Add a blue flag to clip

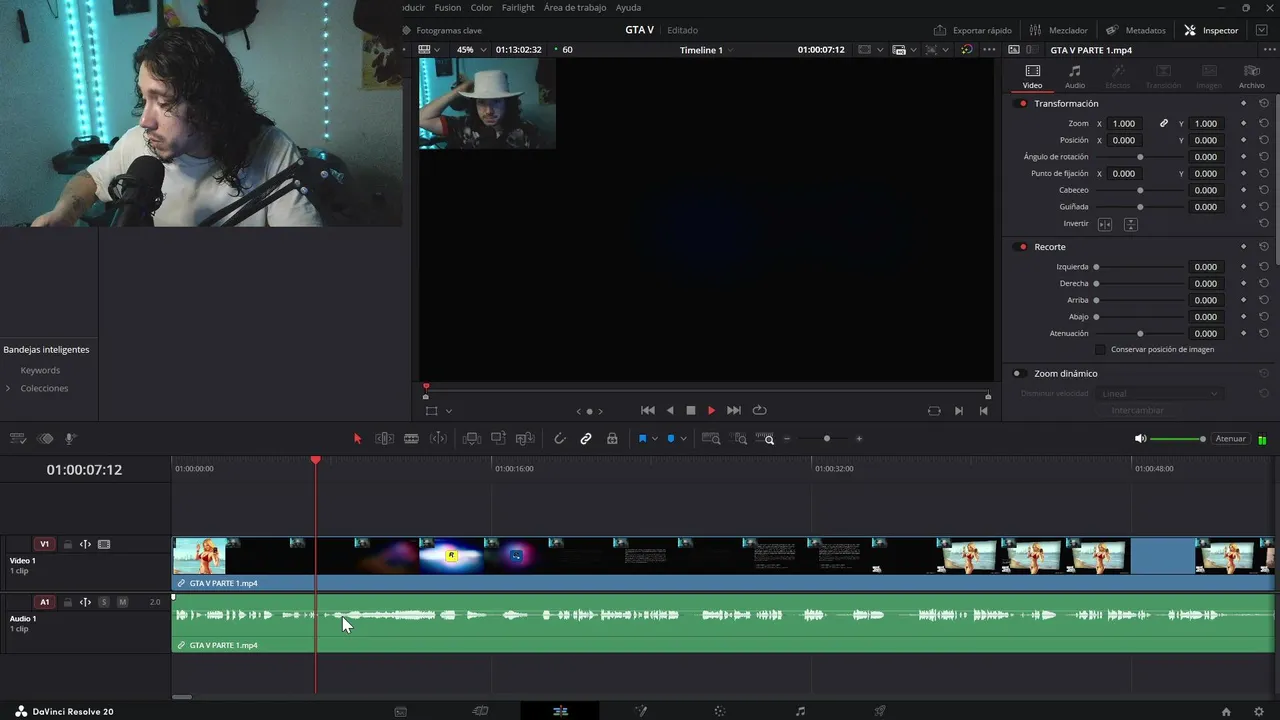click(642, 438)
